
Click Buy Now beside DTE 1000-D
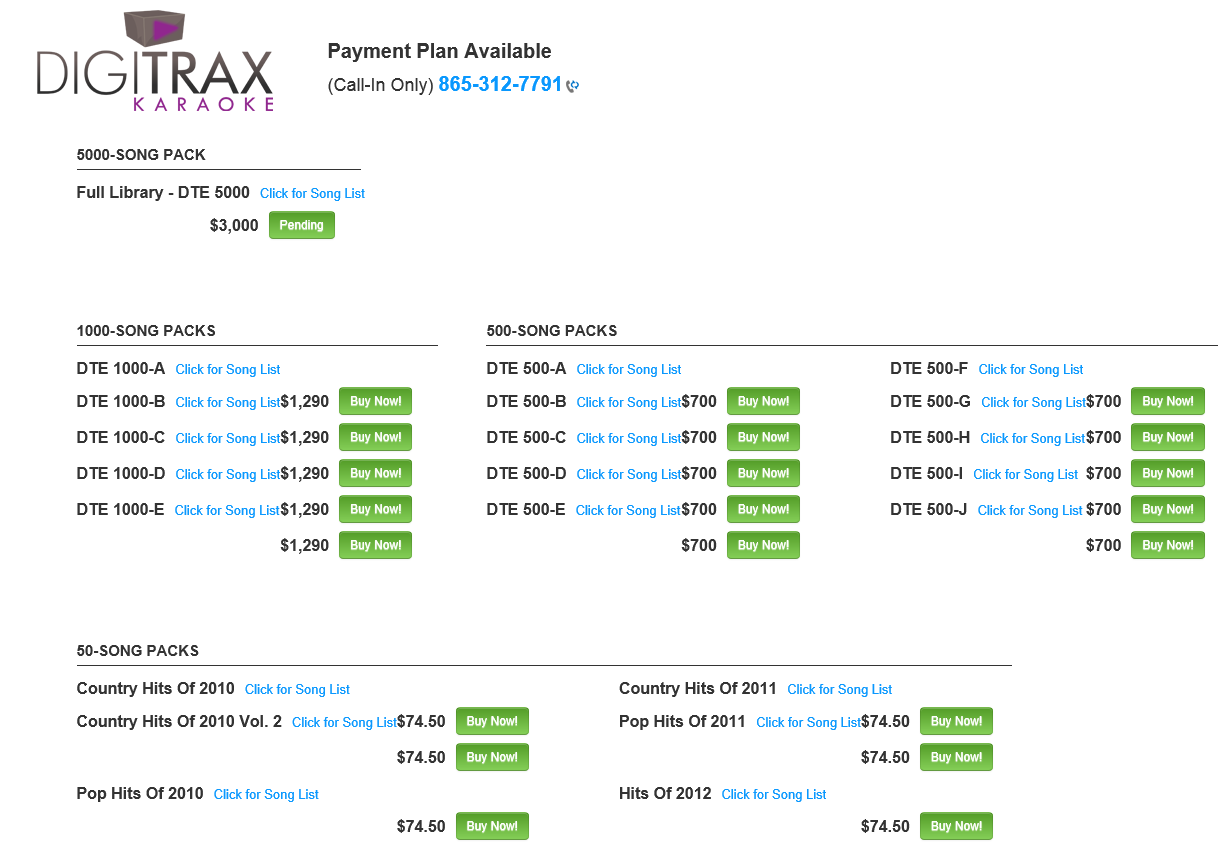pos(375,474)
